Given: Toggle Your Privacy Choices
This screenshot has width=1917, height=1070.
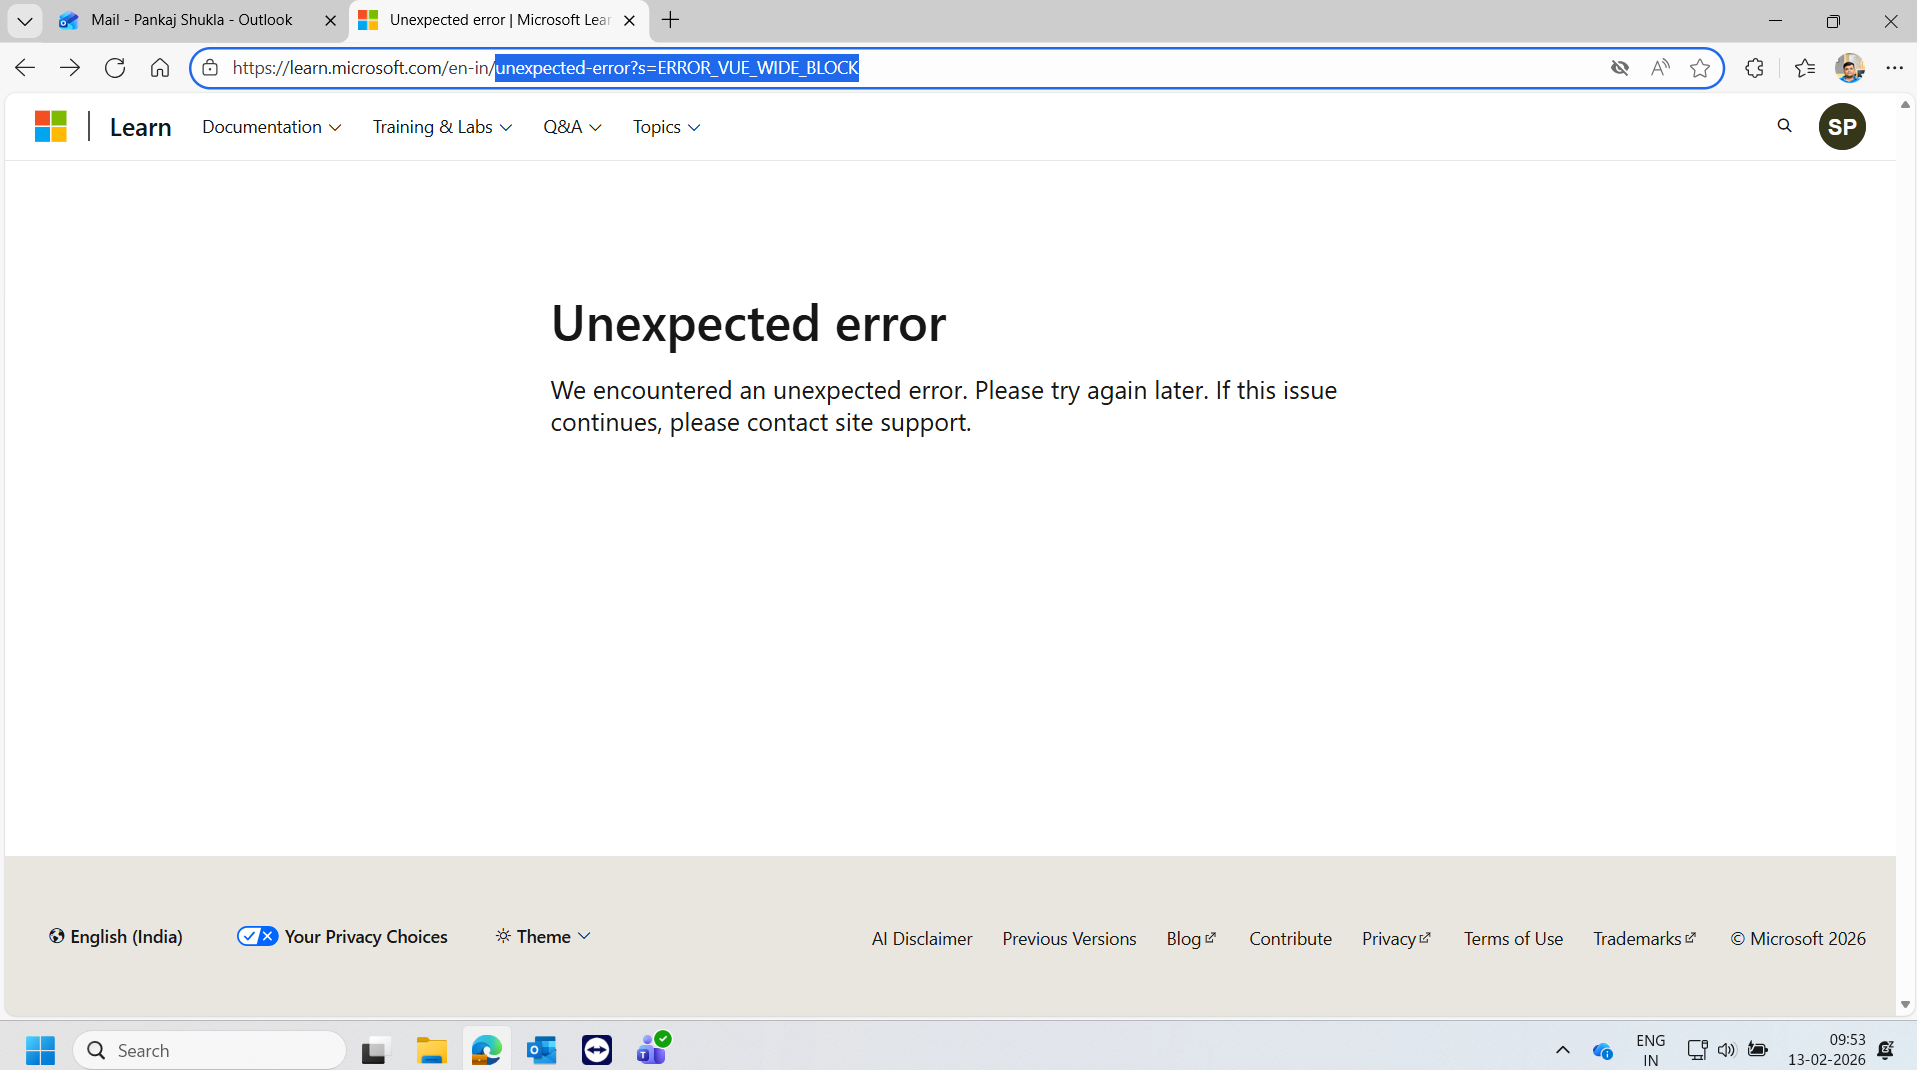Looking at the screenshot, I should click(343, 937).
